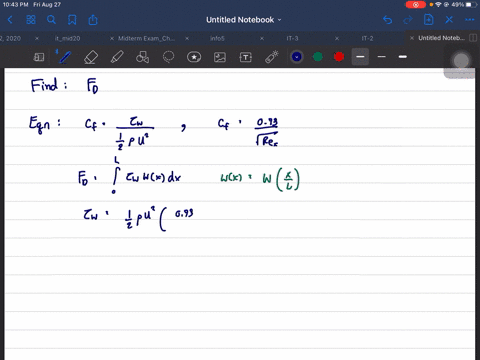Select the Lasso selection tool
The width and height of the screenshot is (480, 360).
click(168, 57)
